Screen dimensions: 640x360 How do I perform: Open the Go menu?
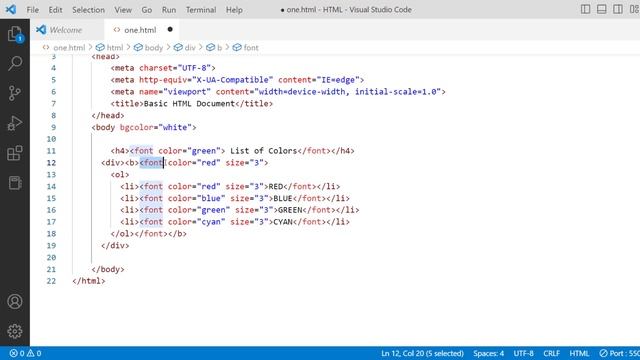click(x=147, y=10)
